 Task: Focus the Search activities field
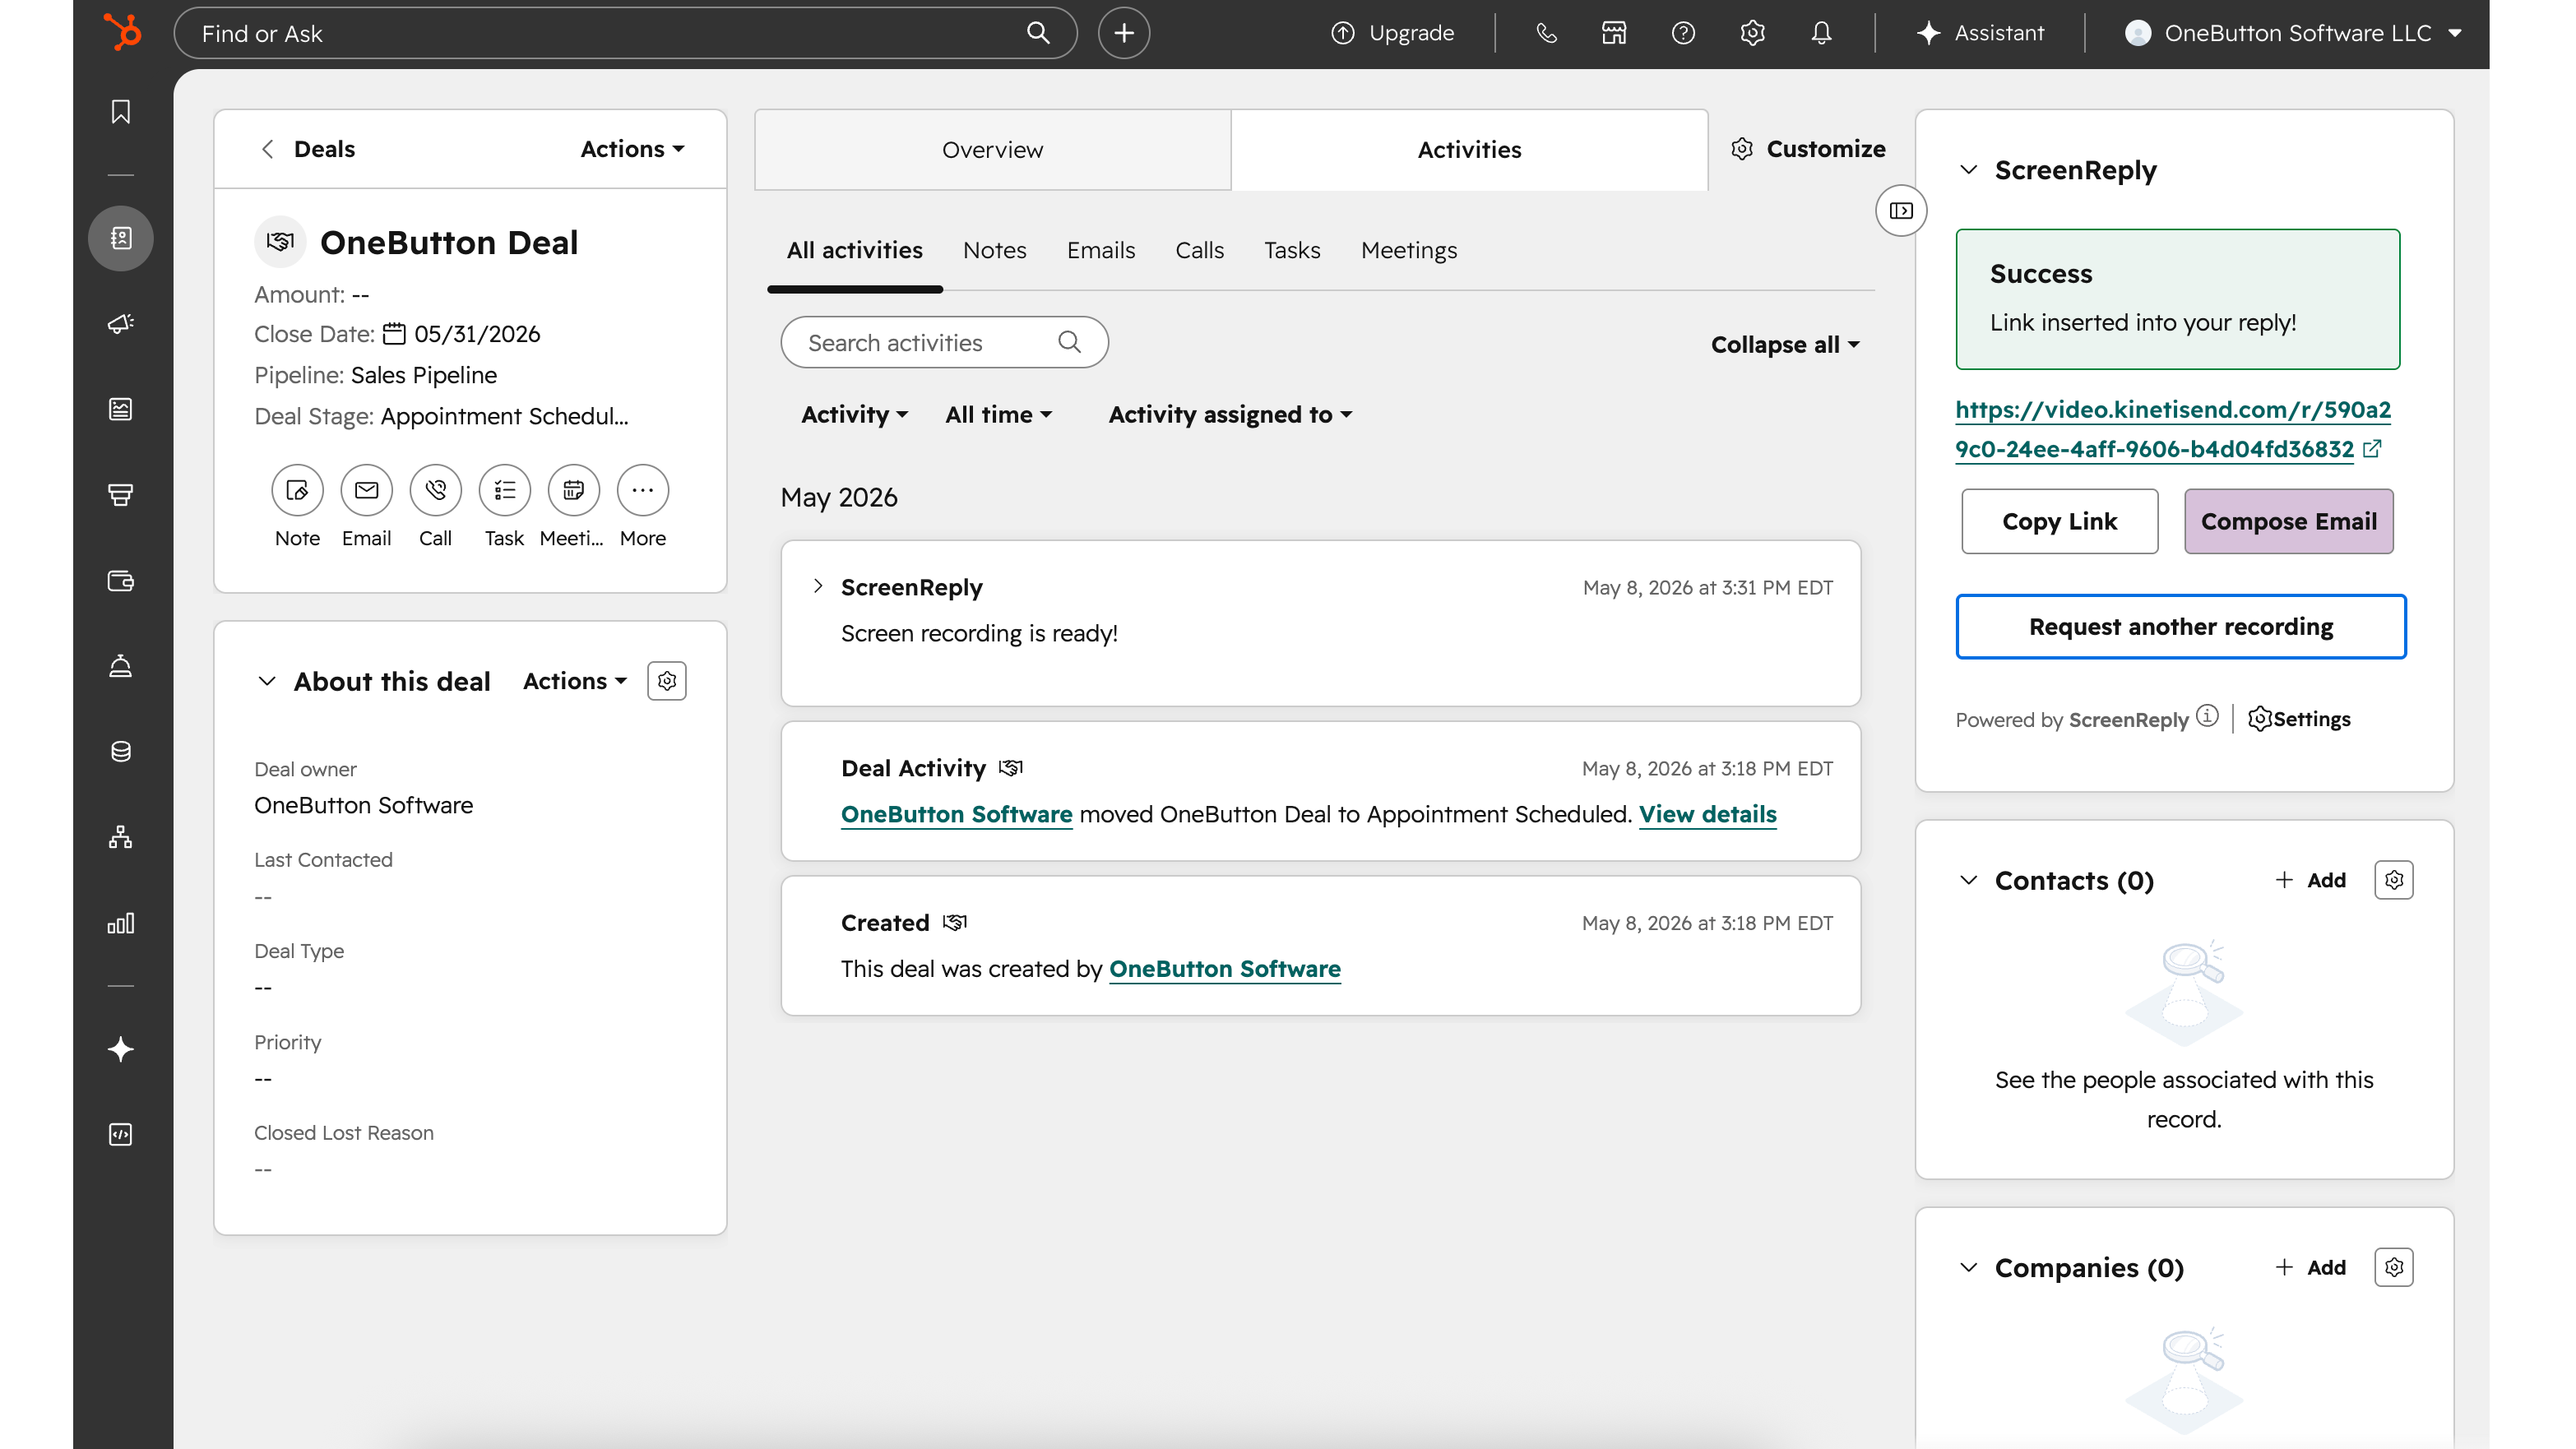click(944, 342)
